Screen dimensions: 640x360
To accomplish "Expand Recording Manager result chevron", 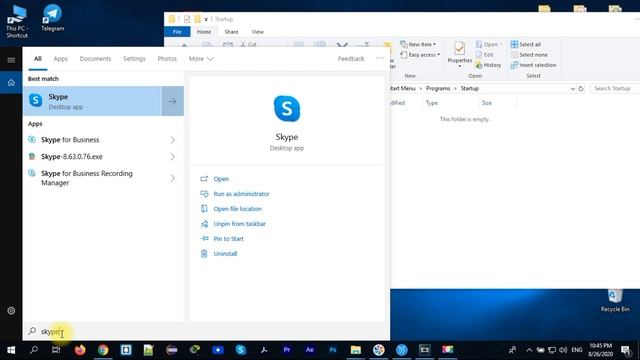I will click(x=172, y=178).
